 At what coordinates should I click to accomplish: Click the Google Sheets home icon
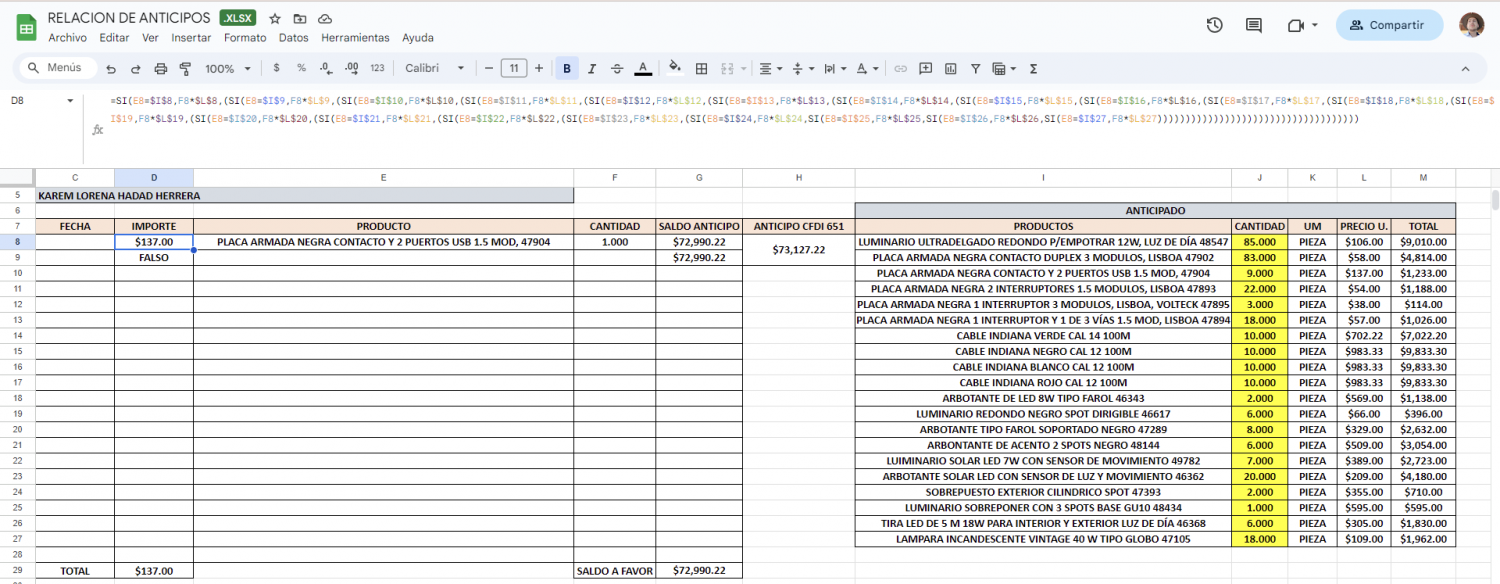click(26, 27)
